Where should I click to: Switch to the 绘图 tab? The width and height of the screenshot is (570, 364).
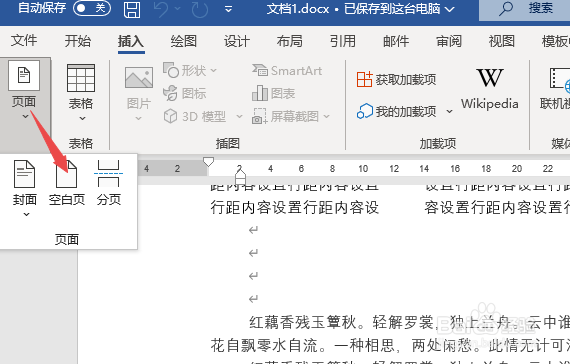point(184,41)
